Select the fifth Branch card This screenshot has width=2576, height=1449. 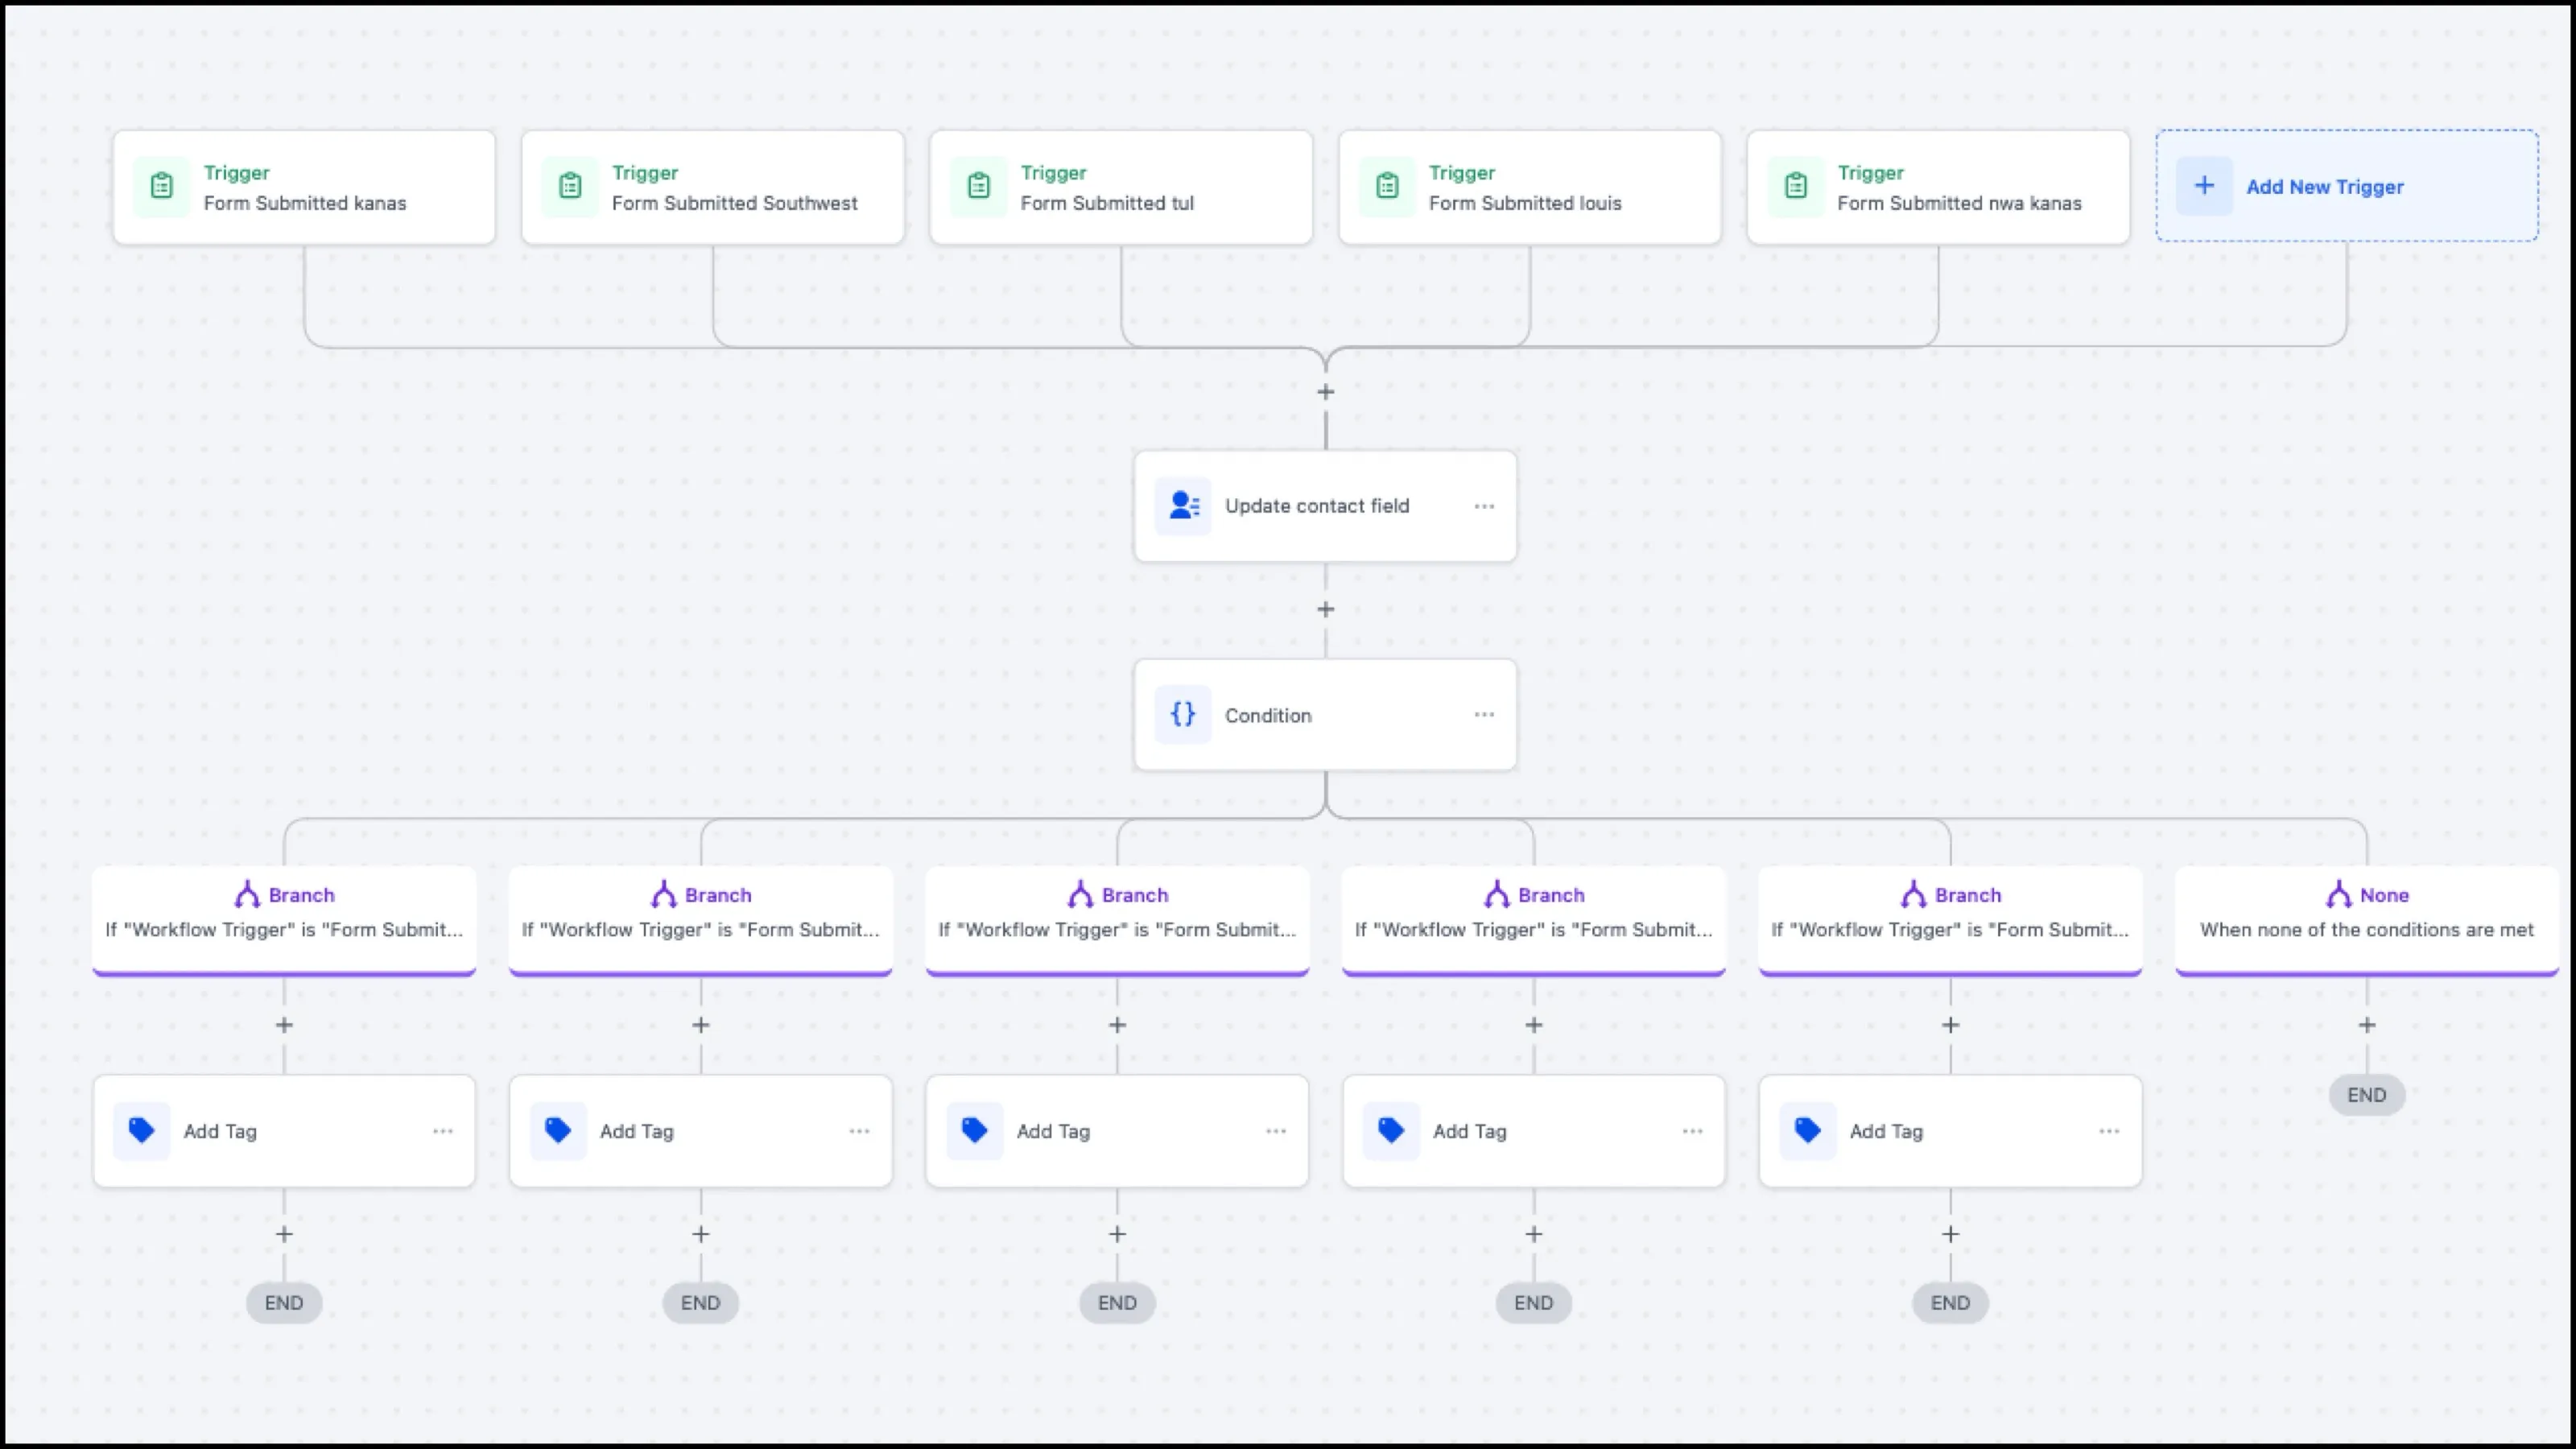1950,920
